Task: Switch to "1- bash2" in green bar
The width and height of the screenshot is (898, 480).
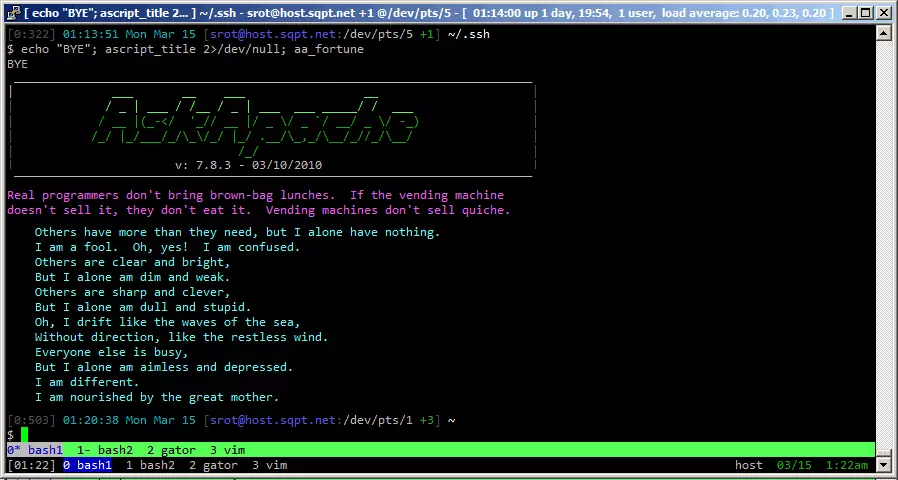Action: pyautogui.click(x=105, y=451)
